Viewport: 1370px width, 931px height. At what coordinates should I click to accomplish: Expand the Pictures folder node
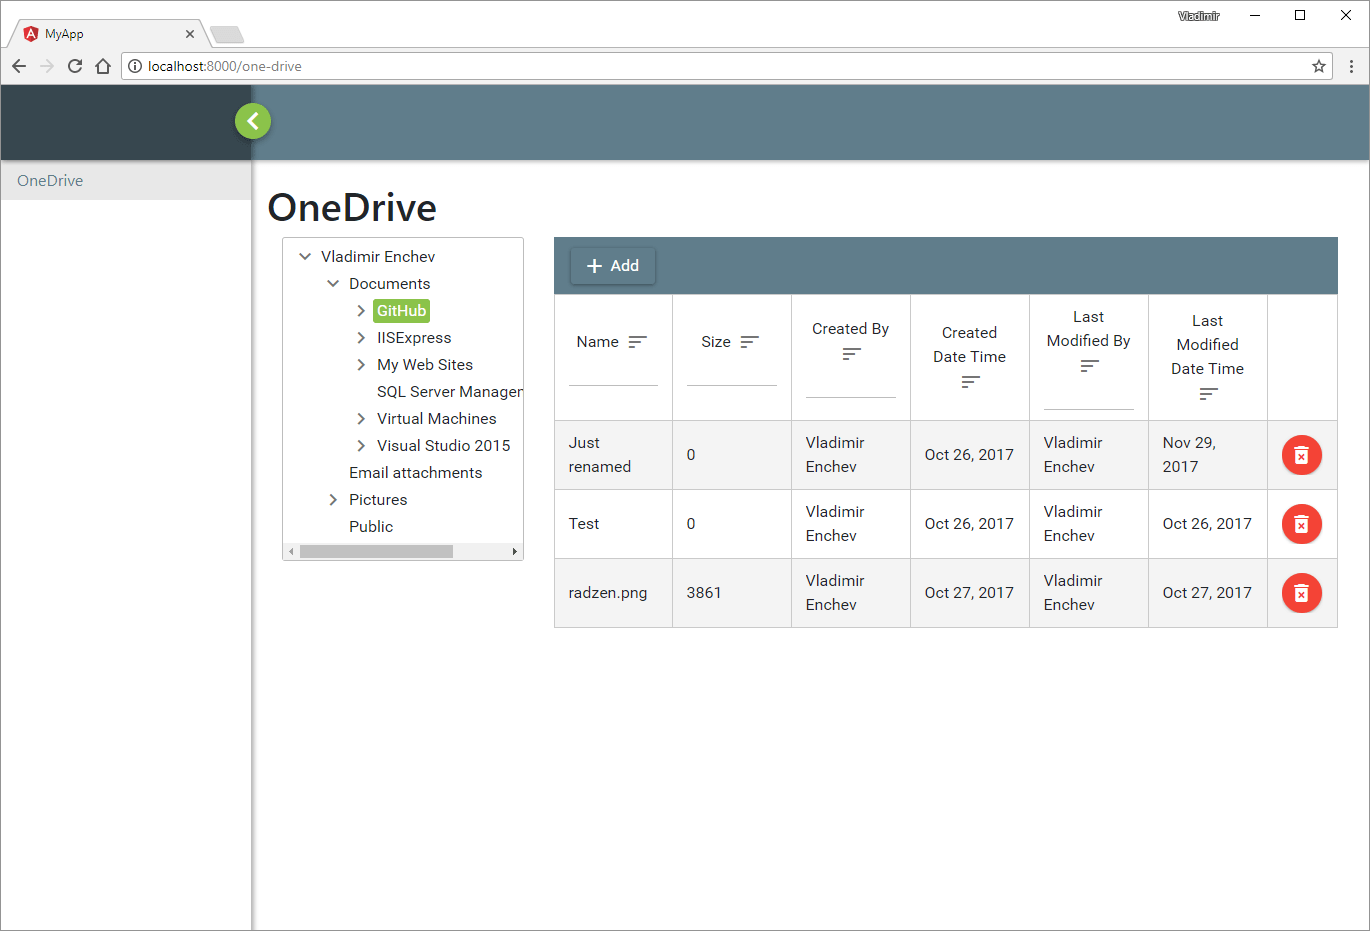coord(333,500)
